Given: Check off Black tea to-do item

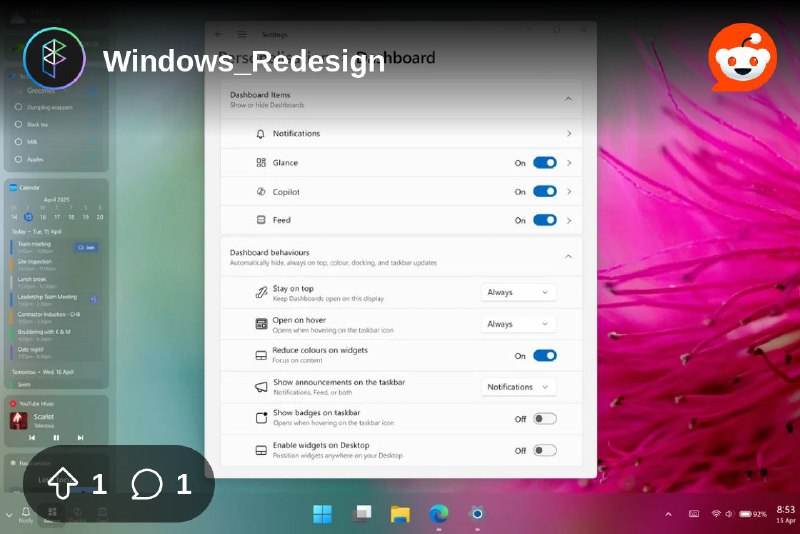Looking at the screenshot, I should tap(18, 124).
